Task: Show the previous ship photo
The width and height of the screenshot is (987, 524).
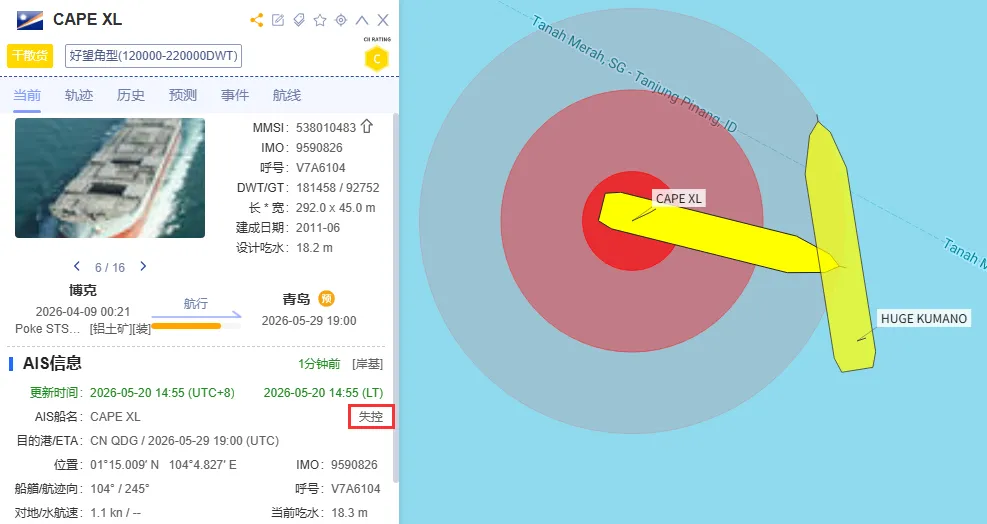Action: pyautogui.click(x=77, y=266)
